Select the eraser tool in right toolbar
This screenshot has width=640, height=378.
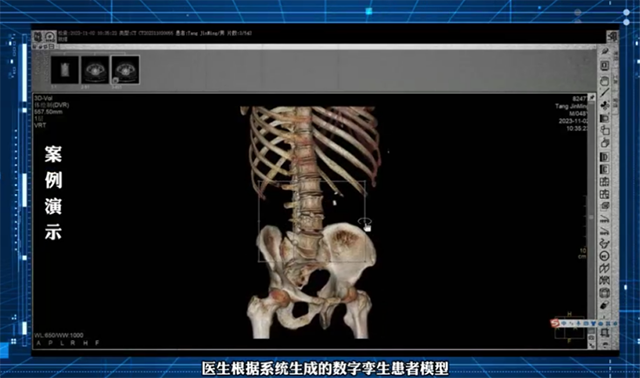604,305
